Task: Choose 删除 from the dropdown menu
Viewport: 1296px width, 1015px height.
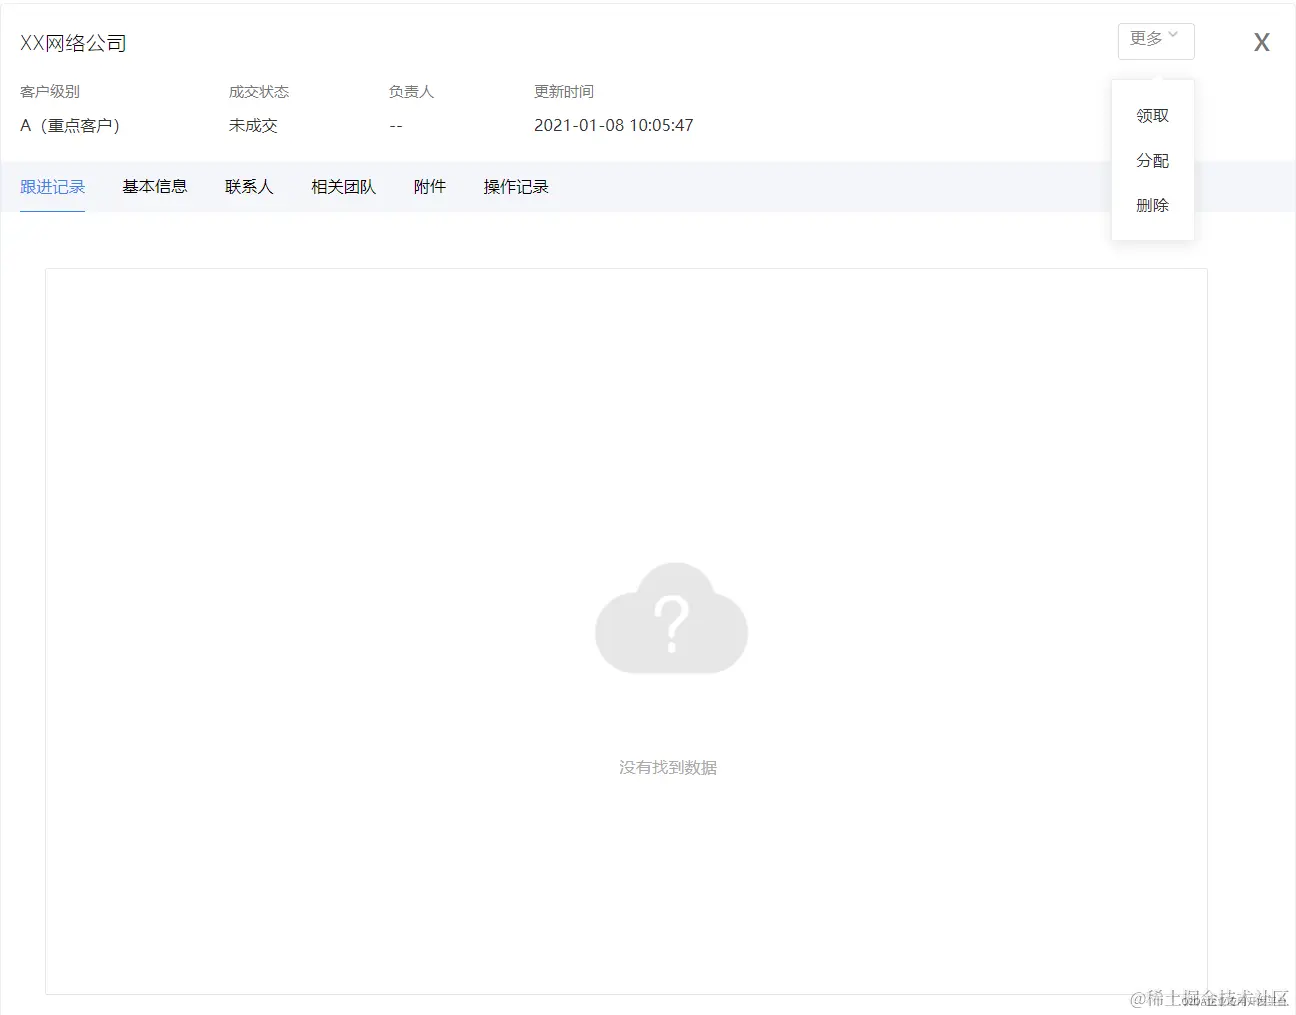Action: click(1152, 206)
